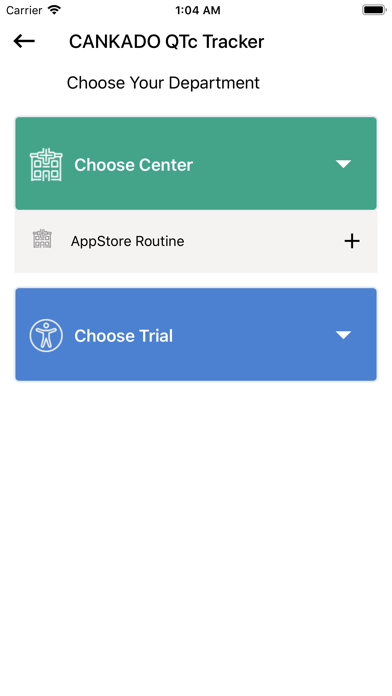Click the Choose Trial label text

123,336
